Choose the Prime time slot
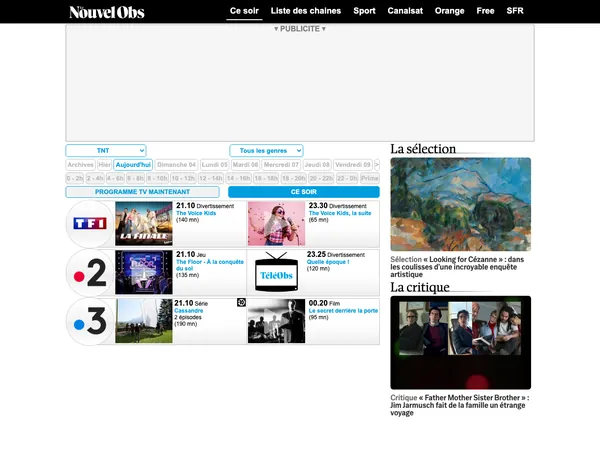The height and width of the screenshot is (450, 600). [370, 178]
